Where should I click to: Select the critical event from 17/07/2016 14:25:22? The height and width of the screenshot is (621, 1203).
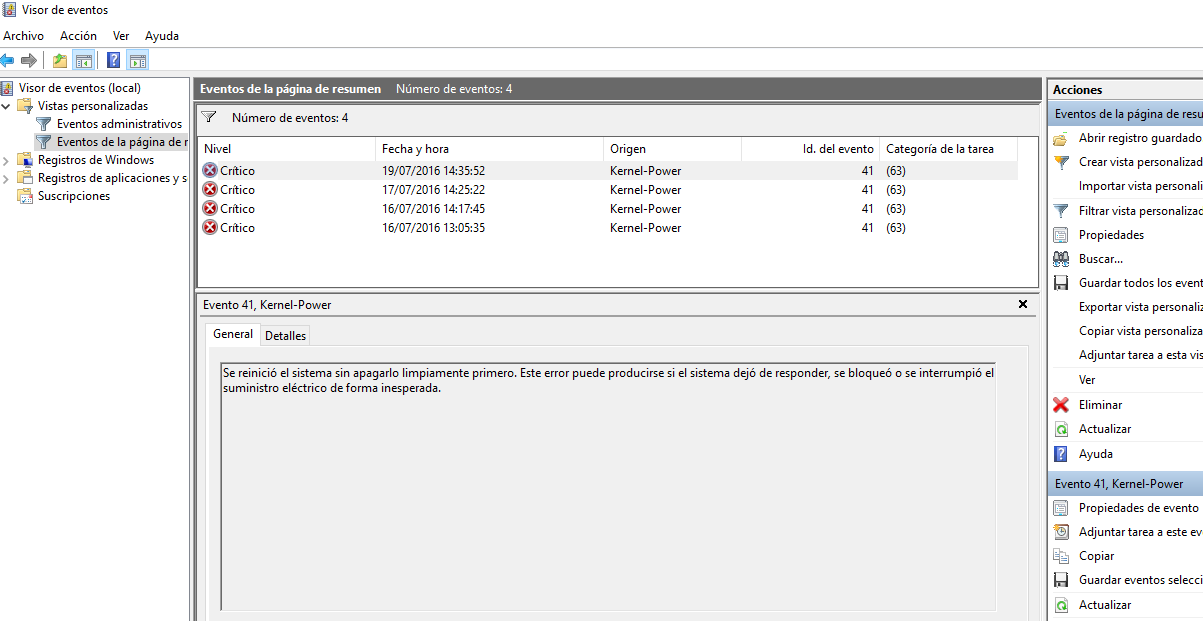click(x=433, y=190)
